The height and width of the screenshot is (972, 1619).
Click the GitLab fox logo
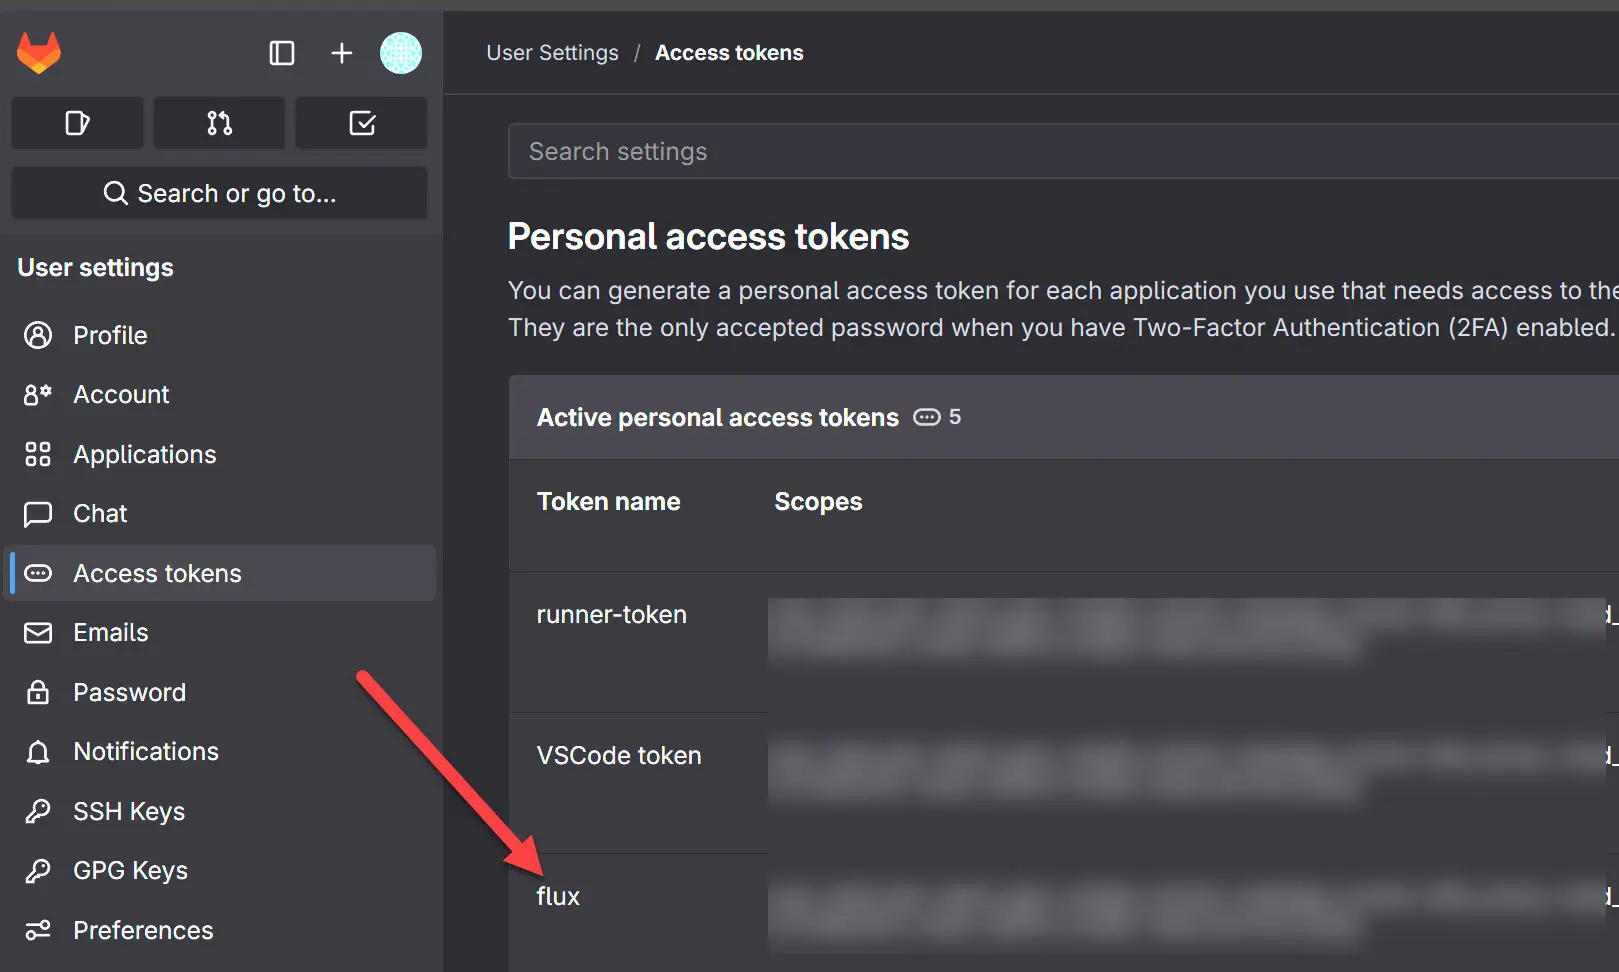coord(39,53)
